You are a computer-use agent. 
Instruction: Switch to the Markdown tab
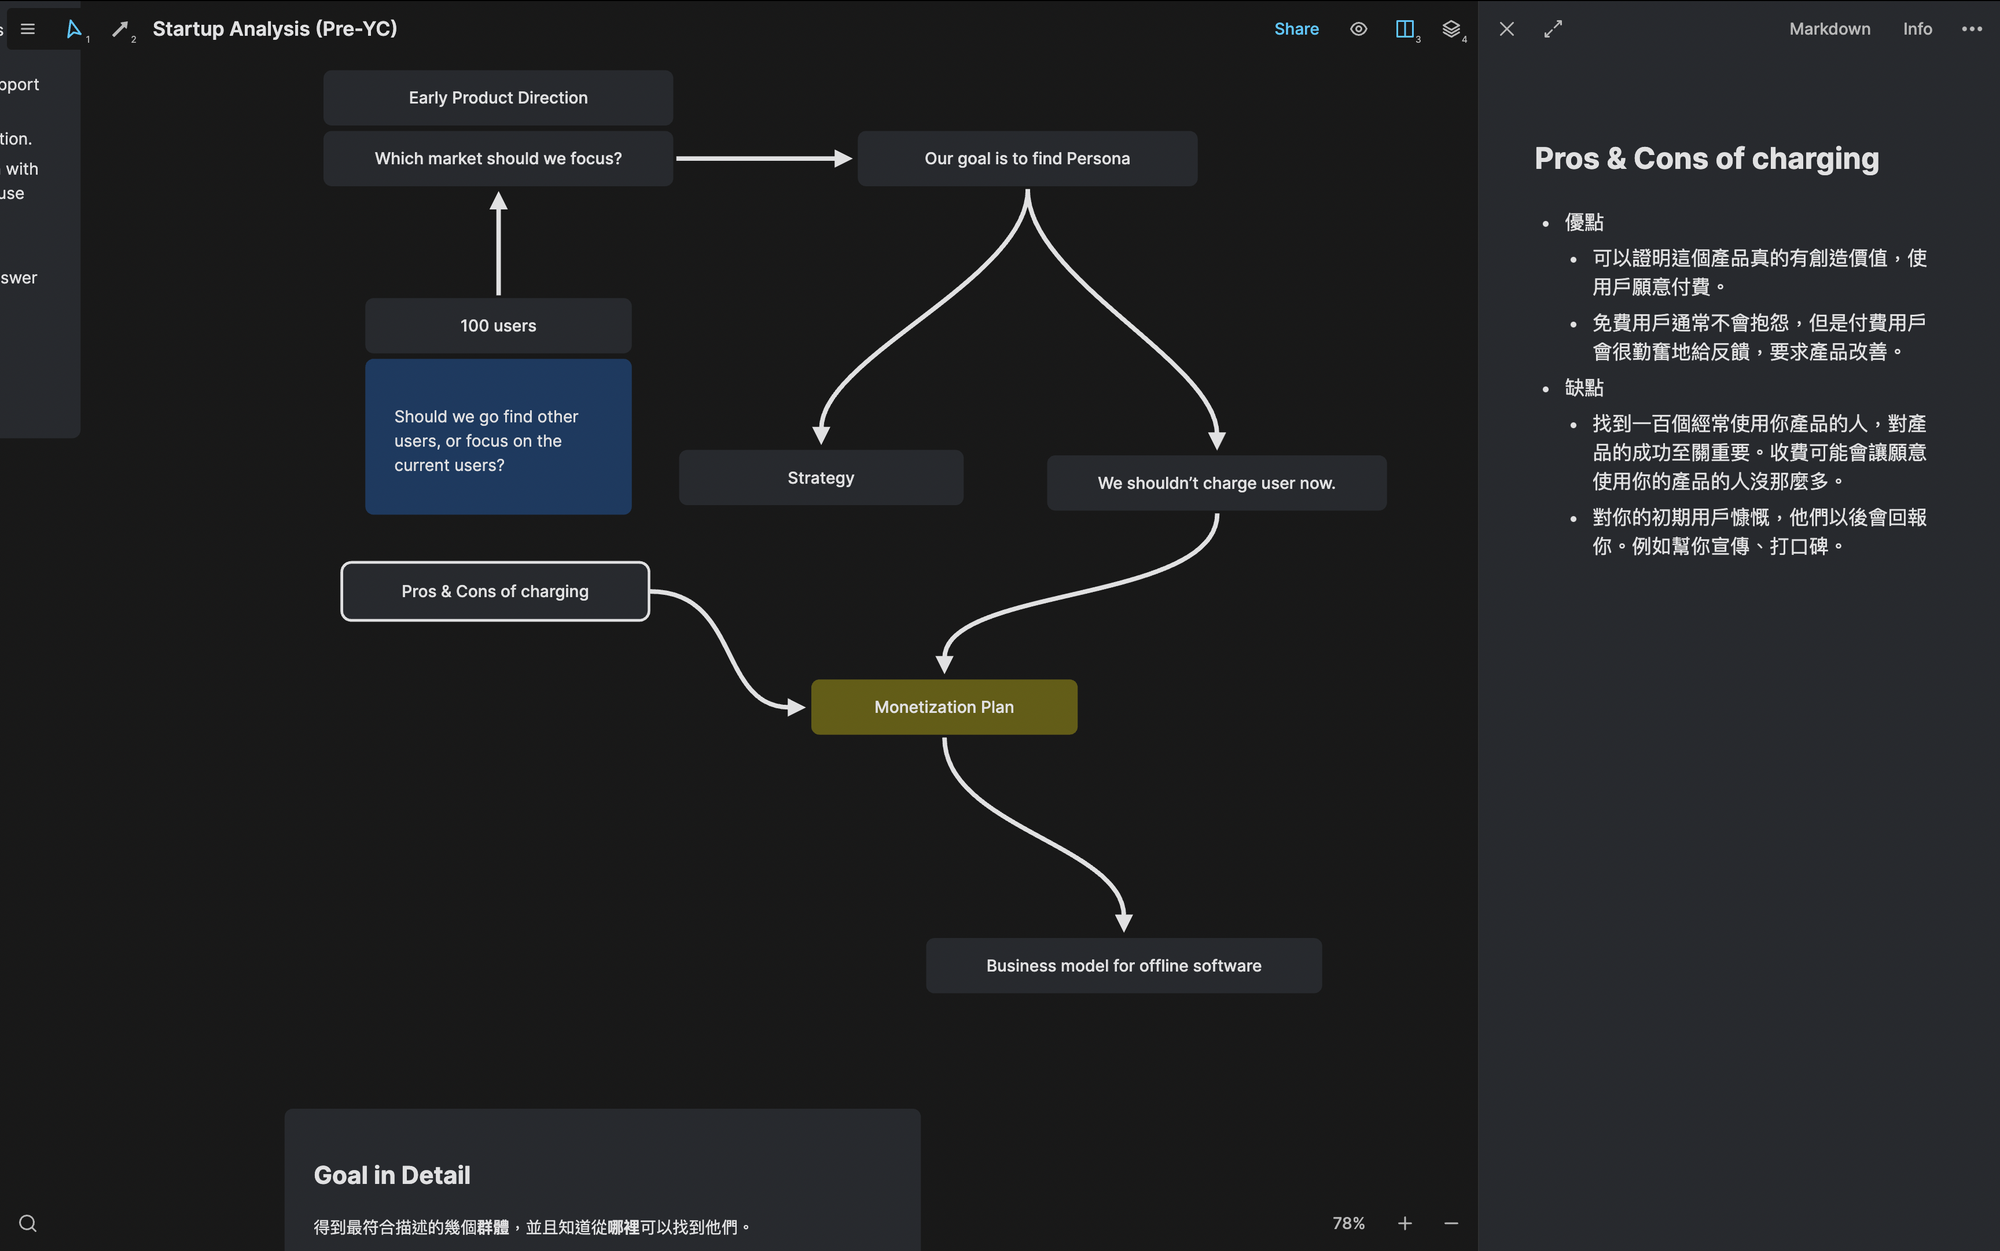(1829, 29)
